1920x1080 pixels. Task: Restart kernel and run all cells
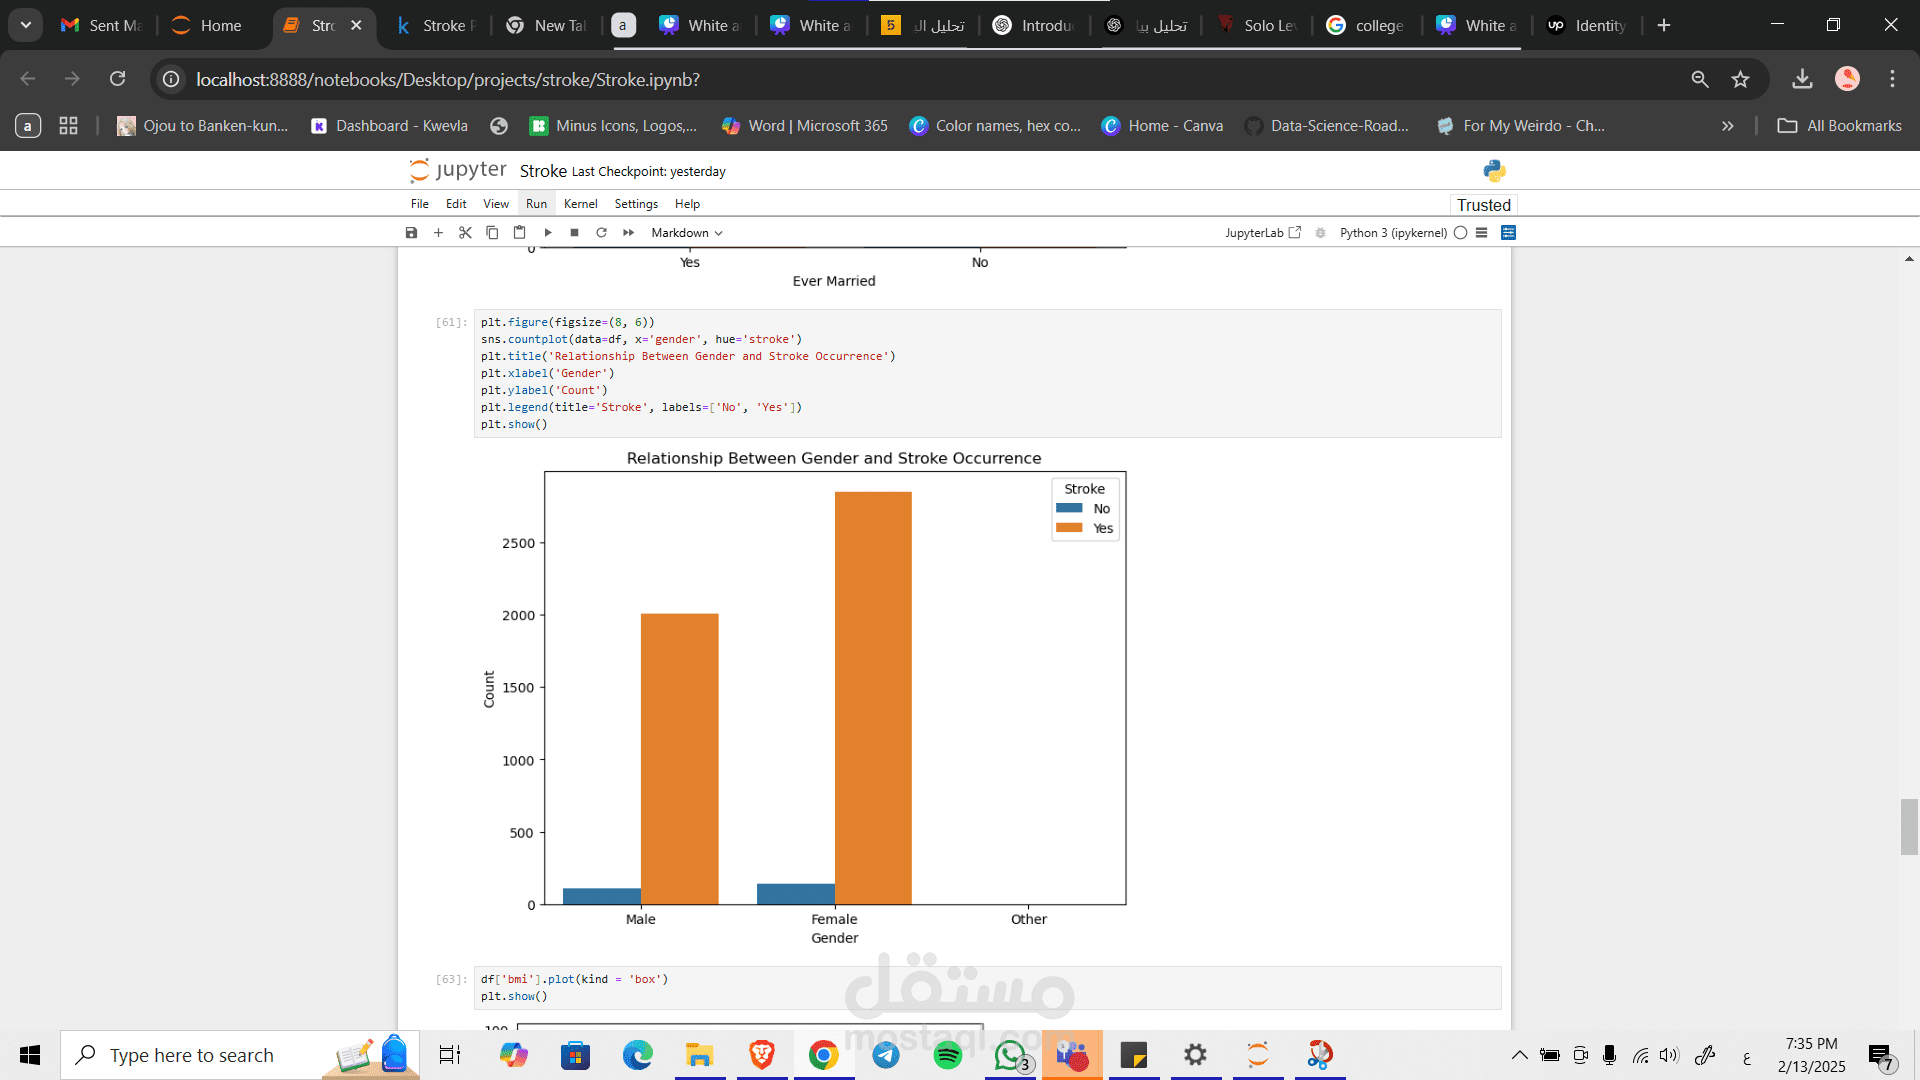pyautogui.click(x=628, y=233)
